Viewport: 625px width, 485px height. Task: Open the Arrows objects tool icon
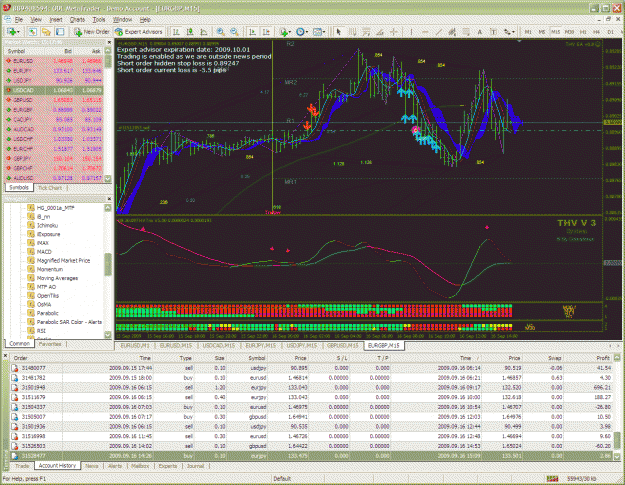507,32
